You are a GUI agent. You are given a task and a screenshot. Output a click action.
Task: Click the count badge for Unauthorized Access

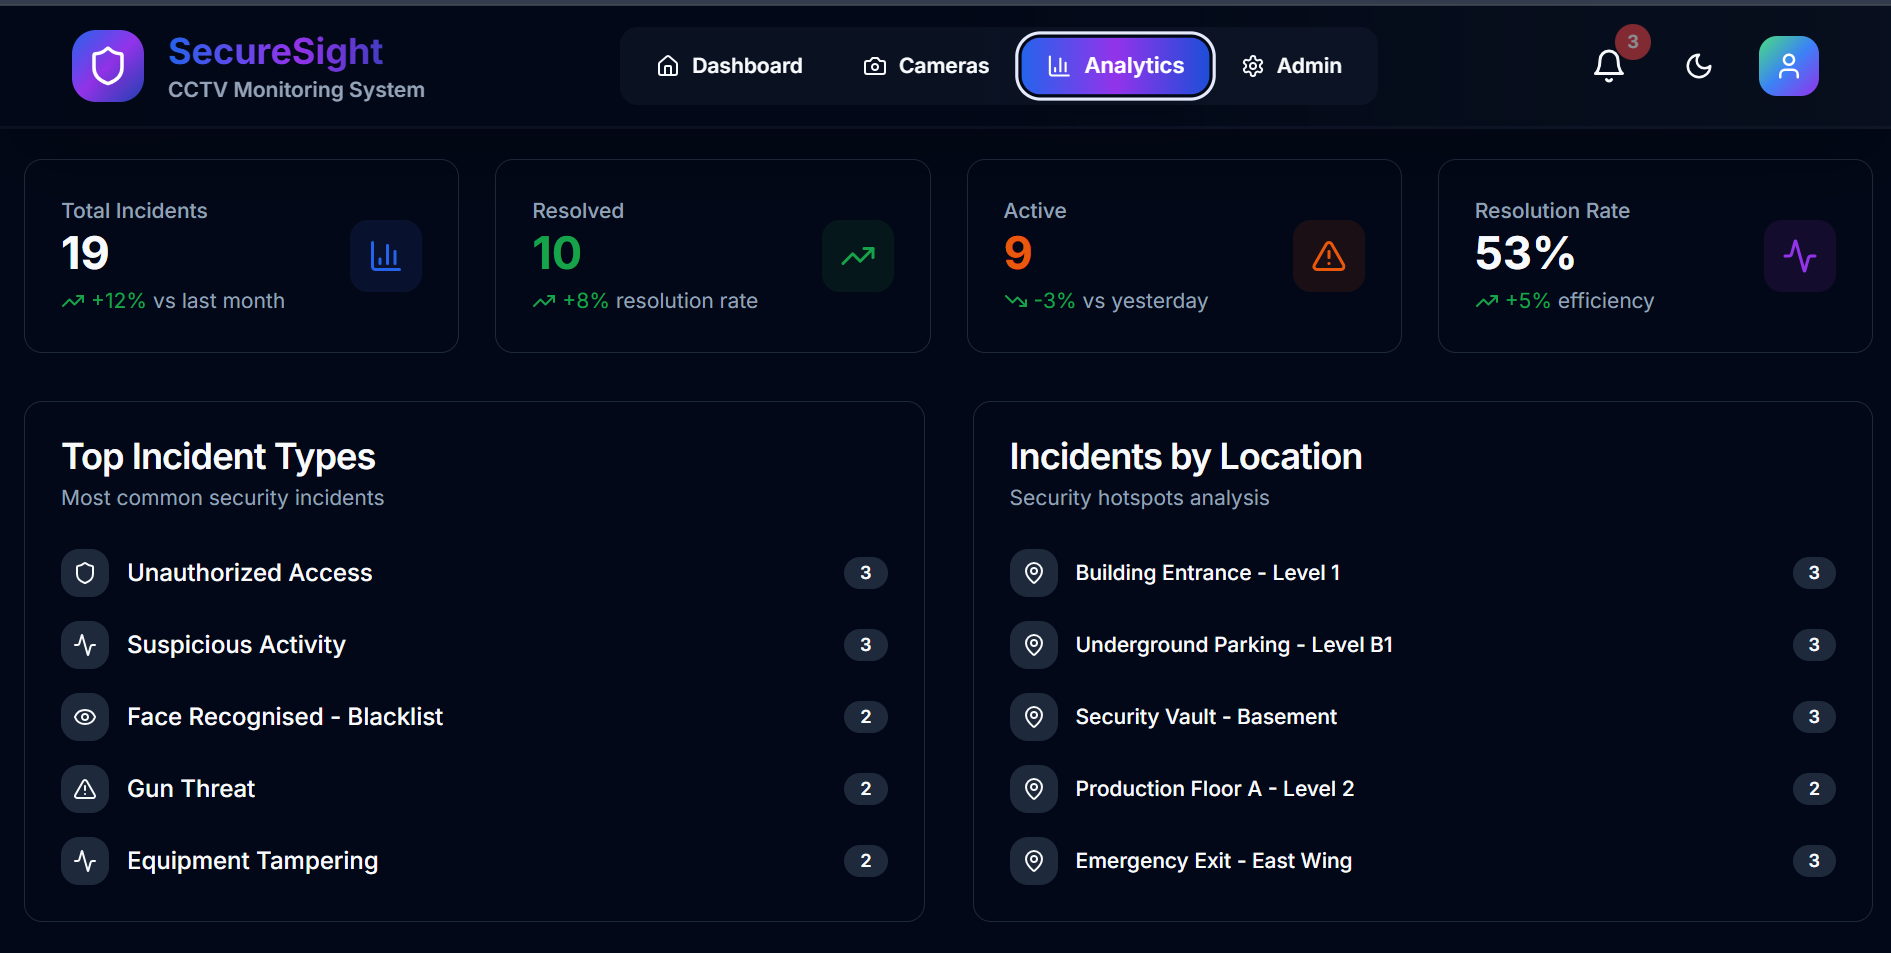click(x=866, y=573)
